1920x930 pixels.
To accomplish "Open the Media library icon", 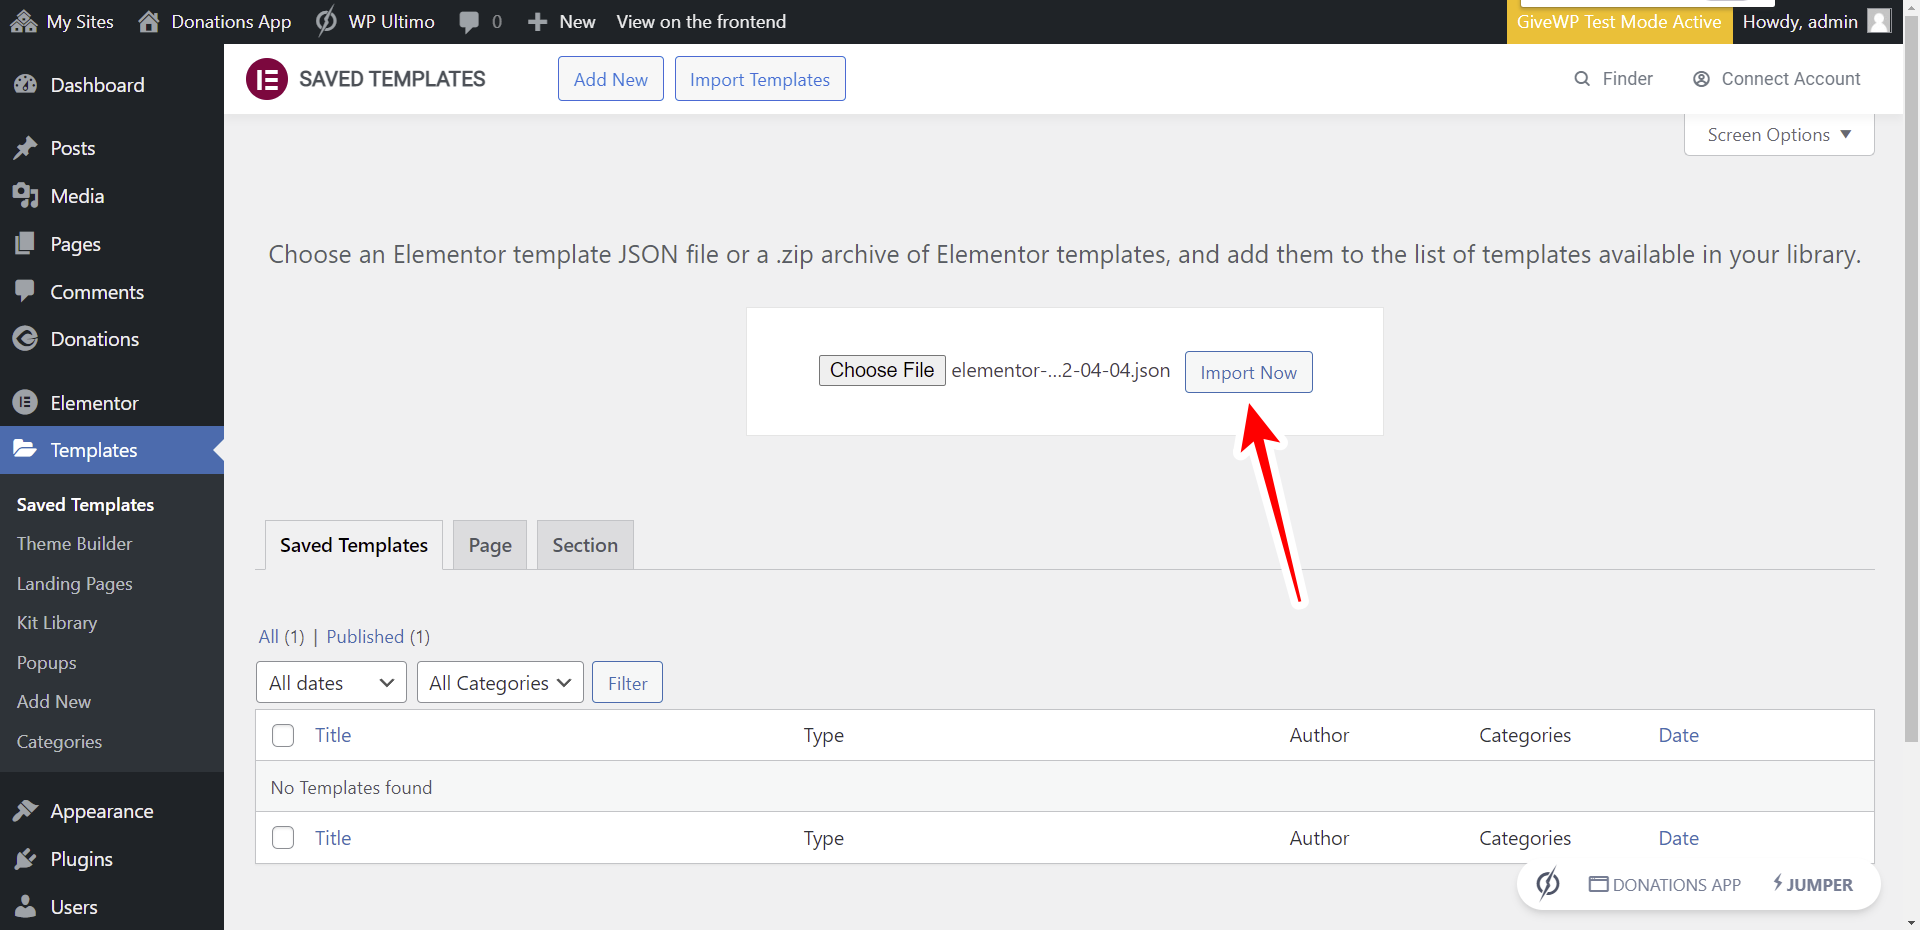I will click(x=25, y=196).
